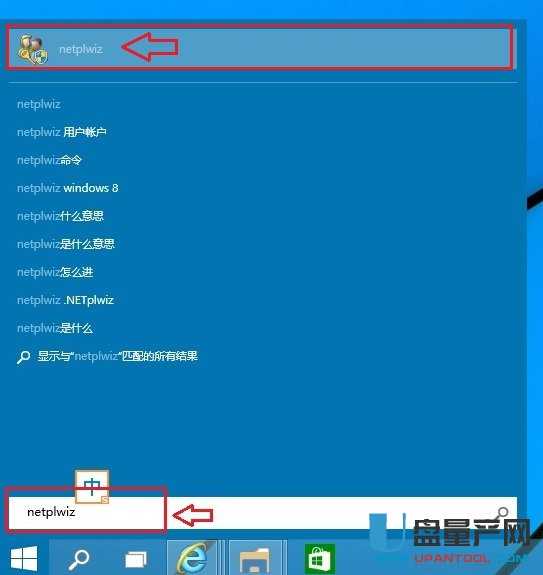Show all results matching netplwiz
Image resolution: width=543 pixels, height=575 pixels.
107,356
